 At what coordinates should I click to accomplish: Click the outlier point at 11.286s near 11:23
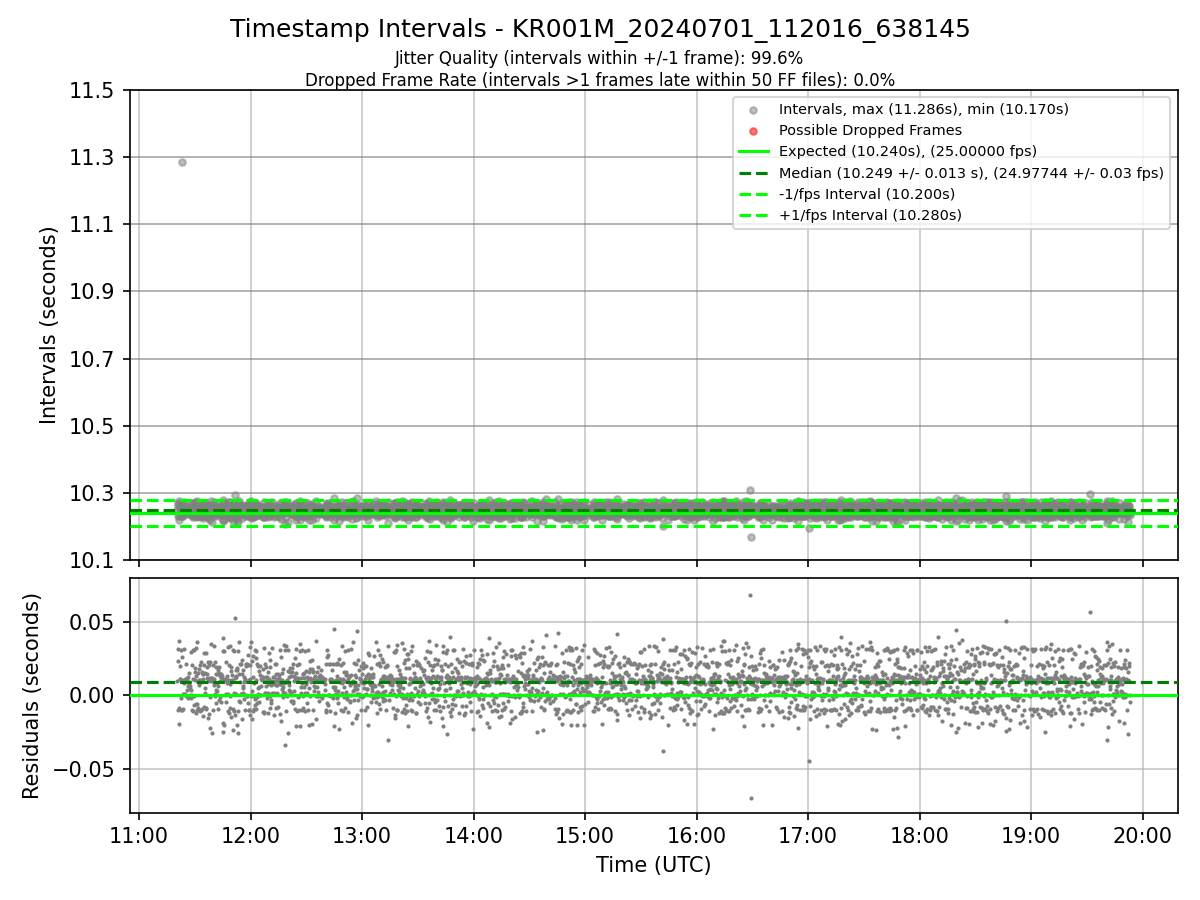coord(182,162)
